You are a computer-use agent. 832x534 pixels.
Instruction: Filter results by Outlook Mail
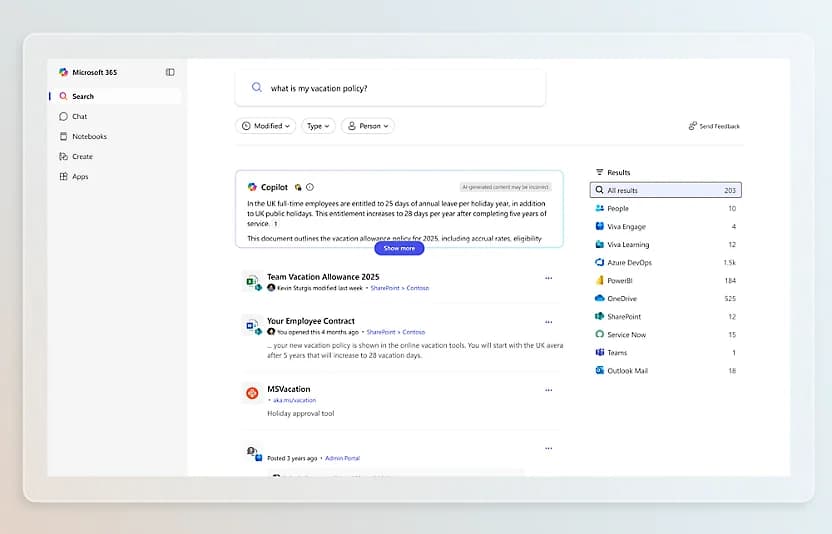coord(665,371)
